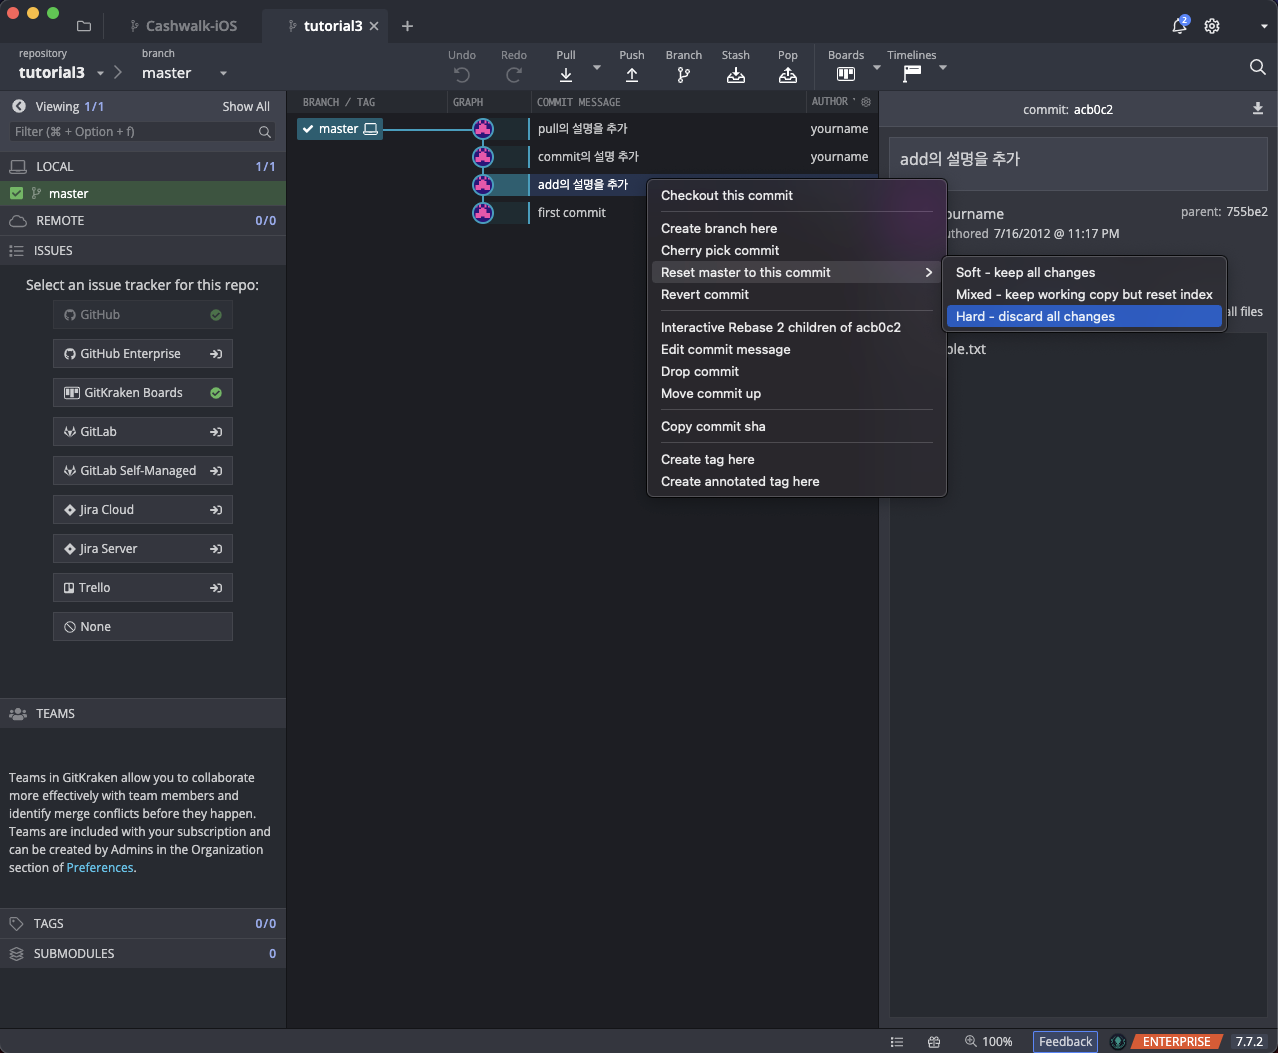1278x1053 pixels.
Task: Toggle the master branch checkbox in LOCAL
Action: pos(17,194)
